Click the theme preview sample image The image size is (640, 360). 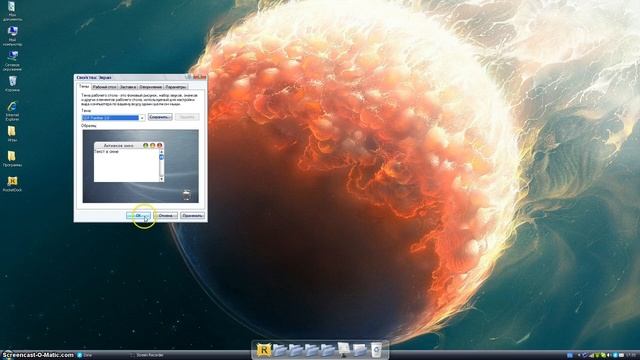tap(140, 166)
